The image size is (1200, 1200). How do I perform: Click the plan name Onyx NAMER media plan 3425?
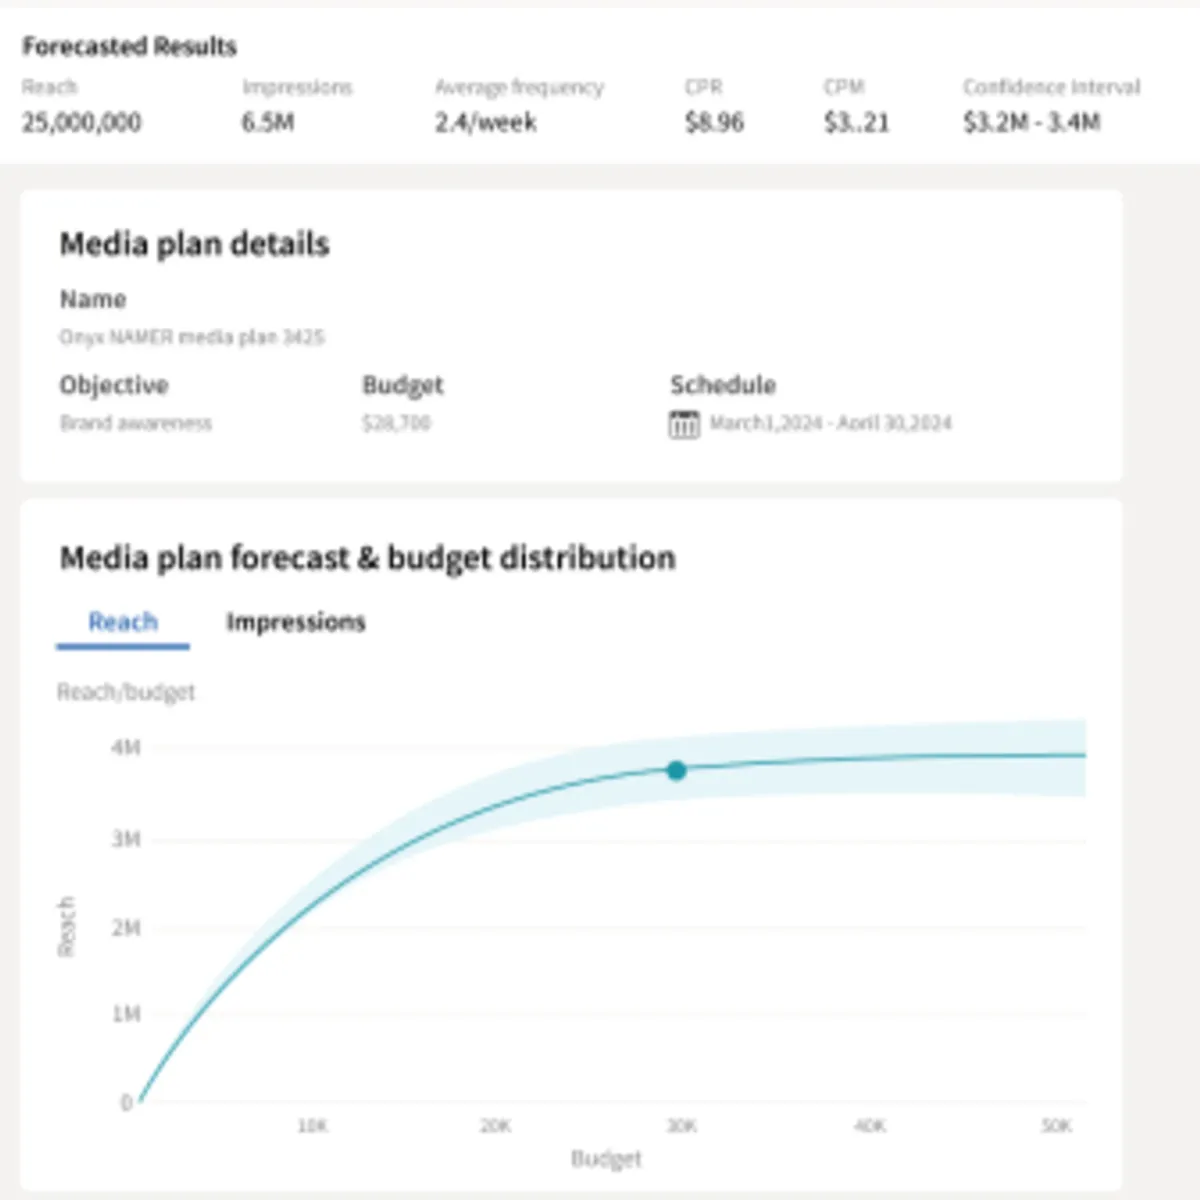click(192, 337)
